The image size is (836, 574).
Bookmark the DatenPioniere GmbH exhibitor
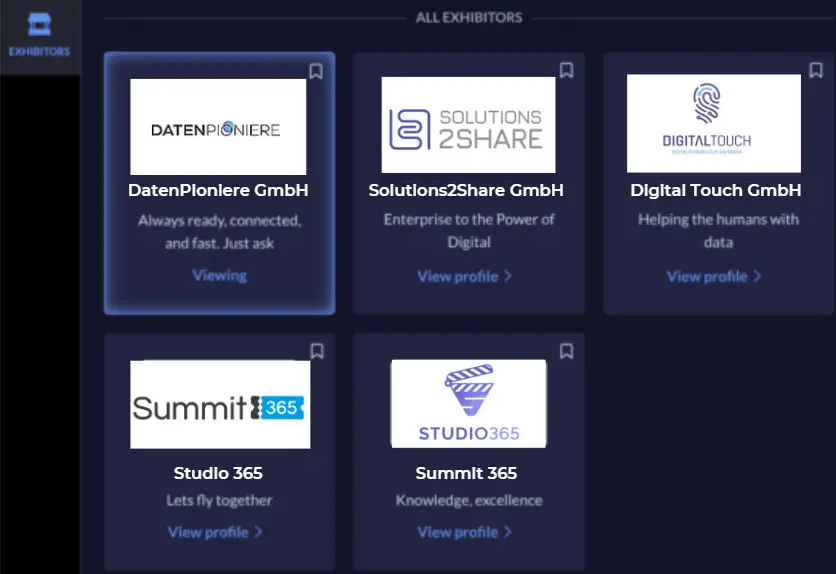point(316,71)
